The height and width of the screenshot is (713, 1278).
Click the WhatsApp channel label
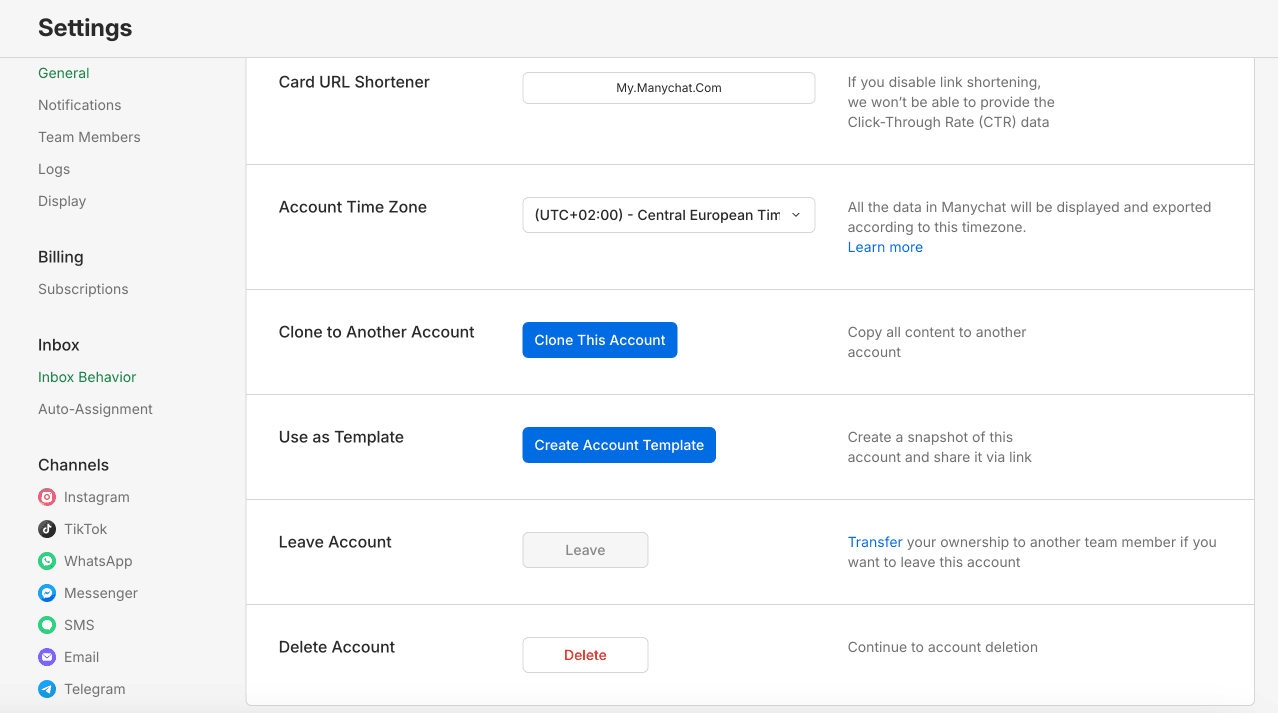[98, 561]
